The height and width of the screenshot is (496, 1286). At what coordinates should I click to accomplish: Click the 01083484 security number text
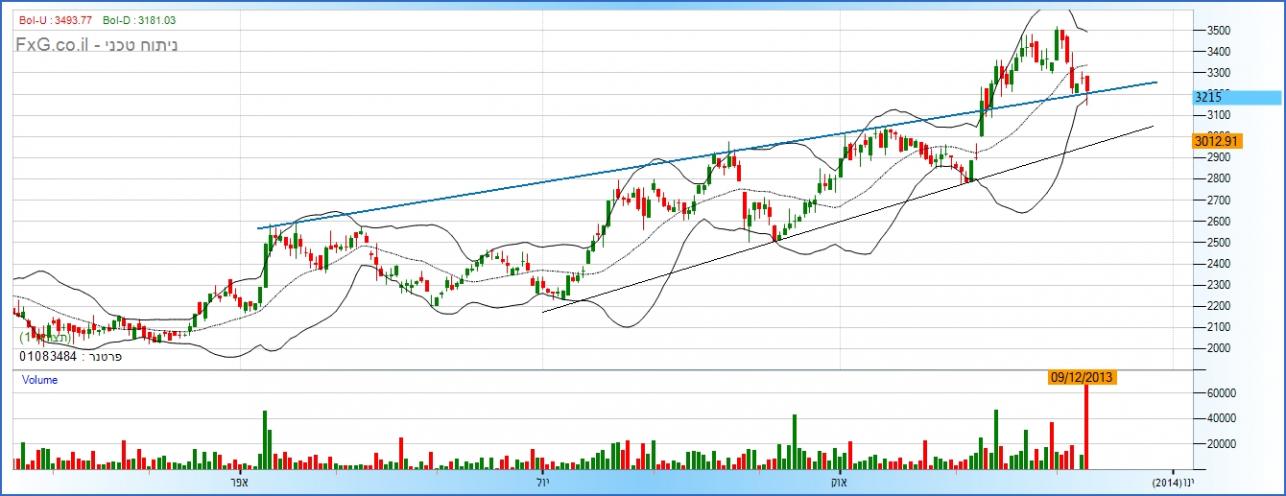tap(46, 356)
